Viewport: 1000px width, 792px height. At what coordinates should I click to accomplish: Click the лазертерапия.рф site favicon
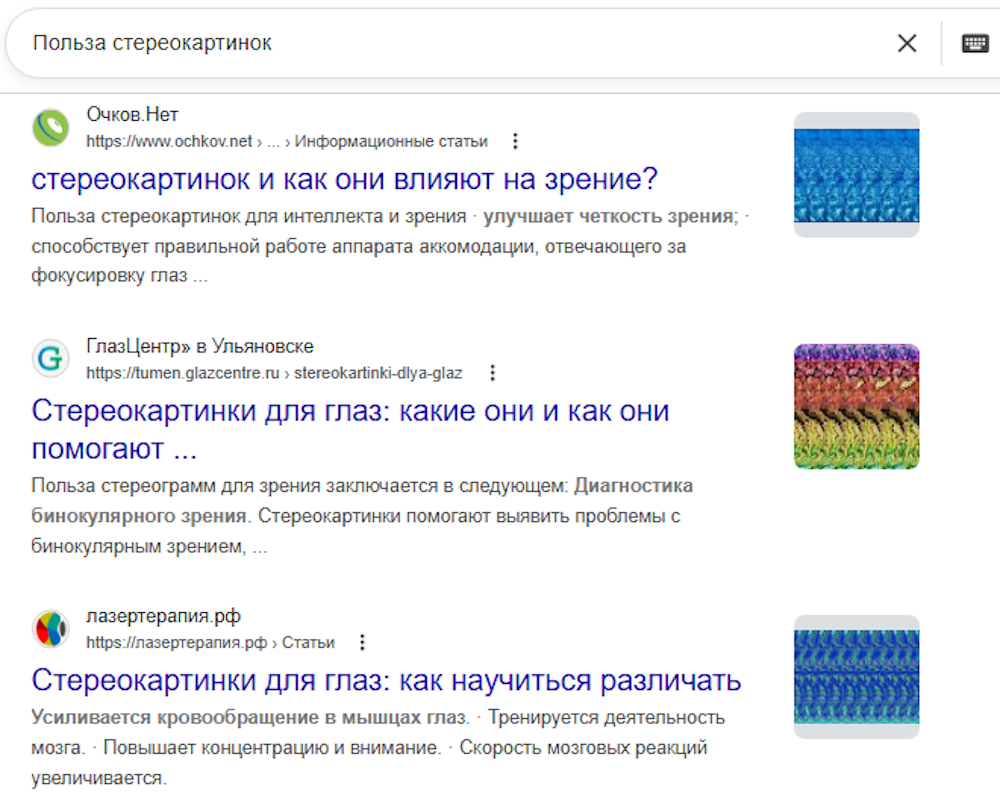(51, 629)
